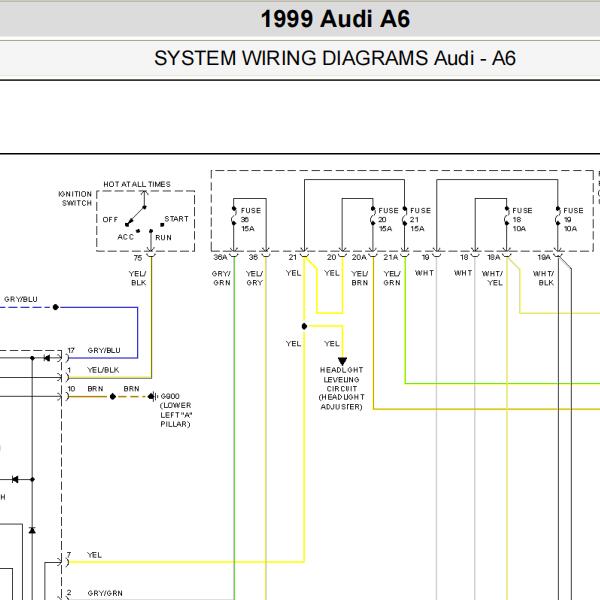This screenshot has height=600, width=600.
Task: Click the ignition switch "OFF" position label
Action: [110, 220]
